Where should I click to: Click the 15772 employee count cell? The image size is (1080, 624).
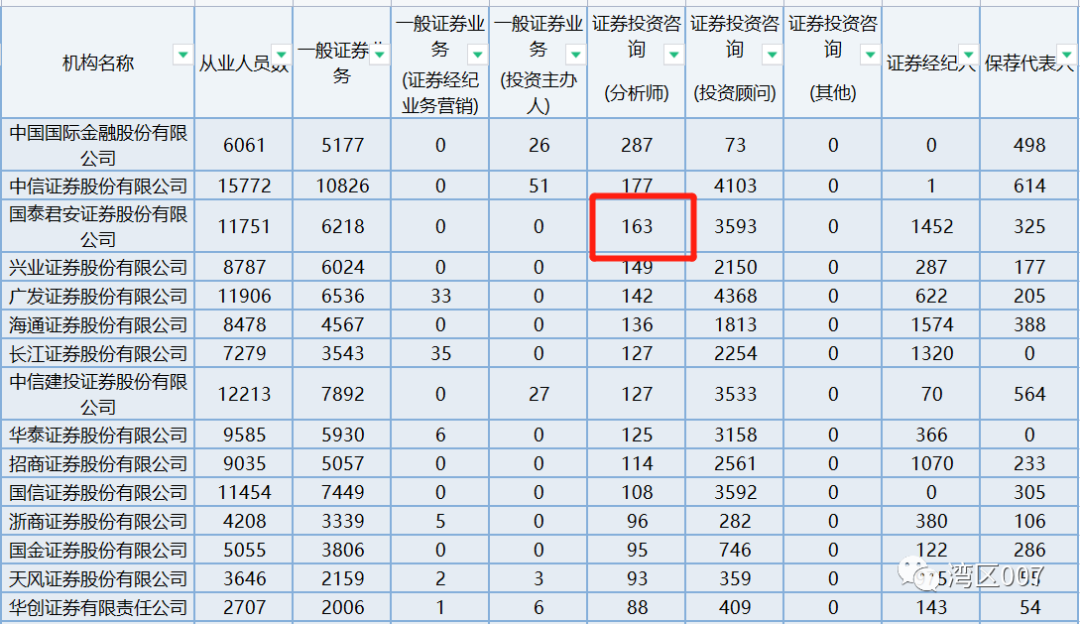tap(244, 185)
